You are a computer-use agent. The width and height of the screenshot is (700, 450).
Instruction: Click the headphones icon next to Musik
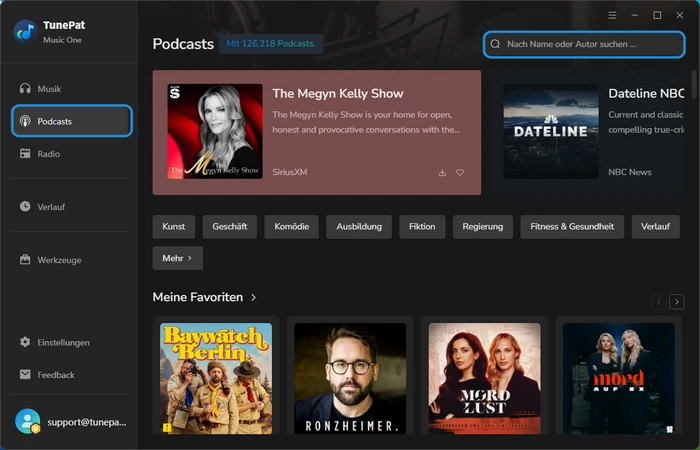pos(25,88)
